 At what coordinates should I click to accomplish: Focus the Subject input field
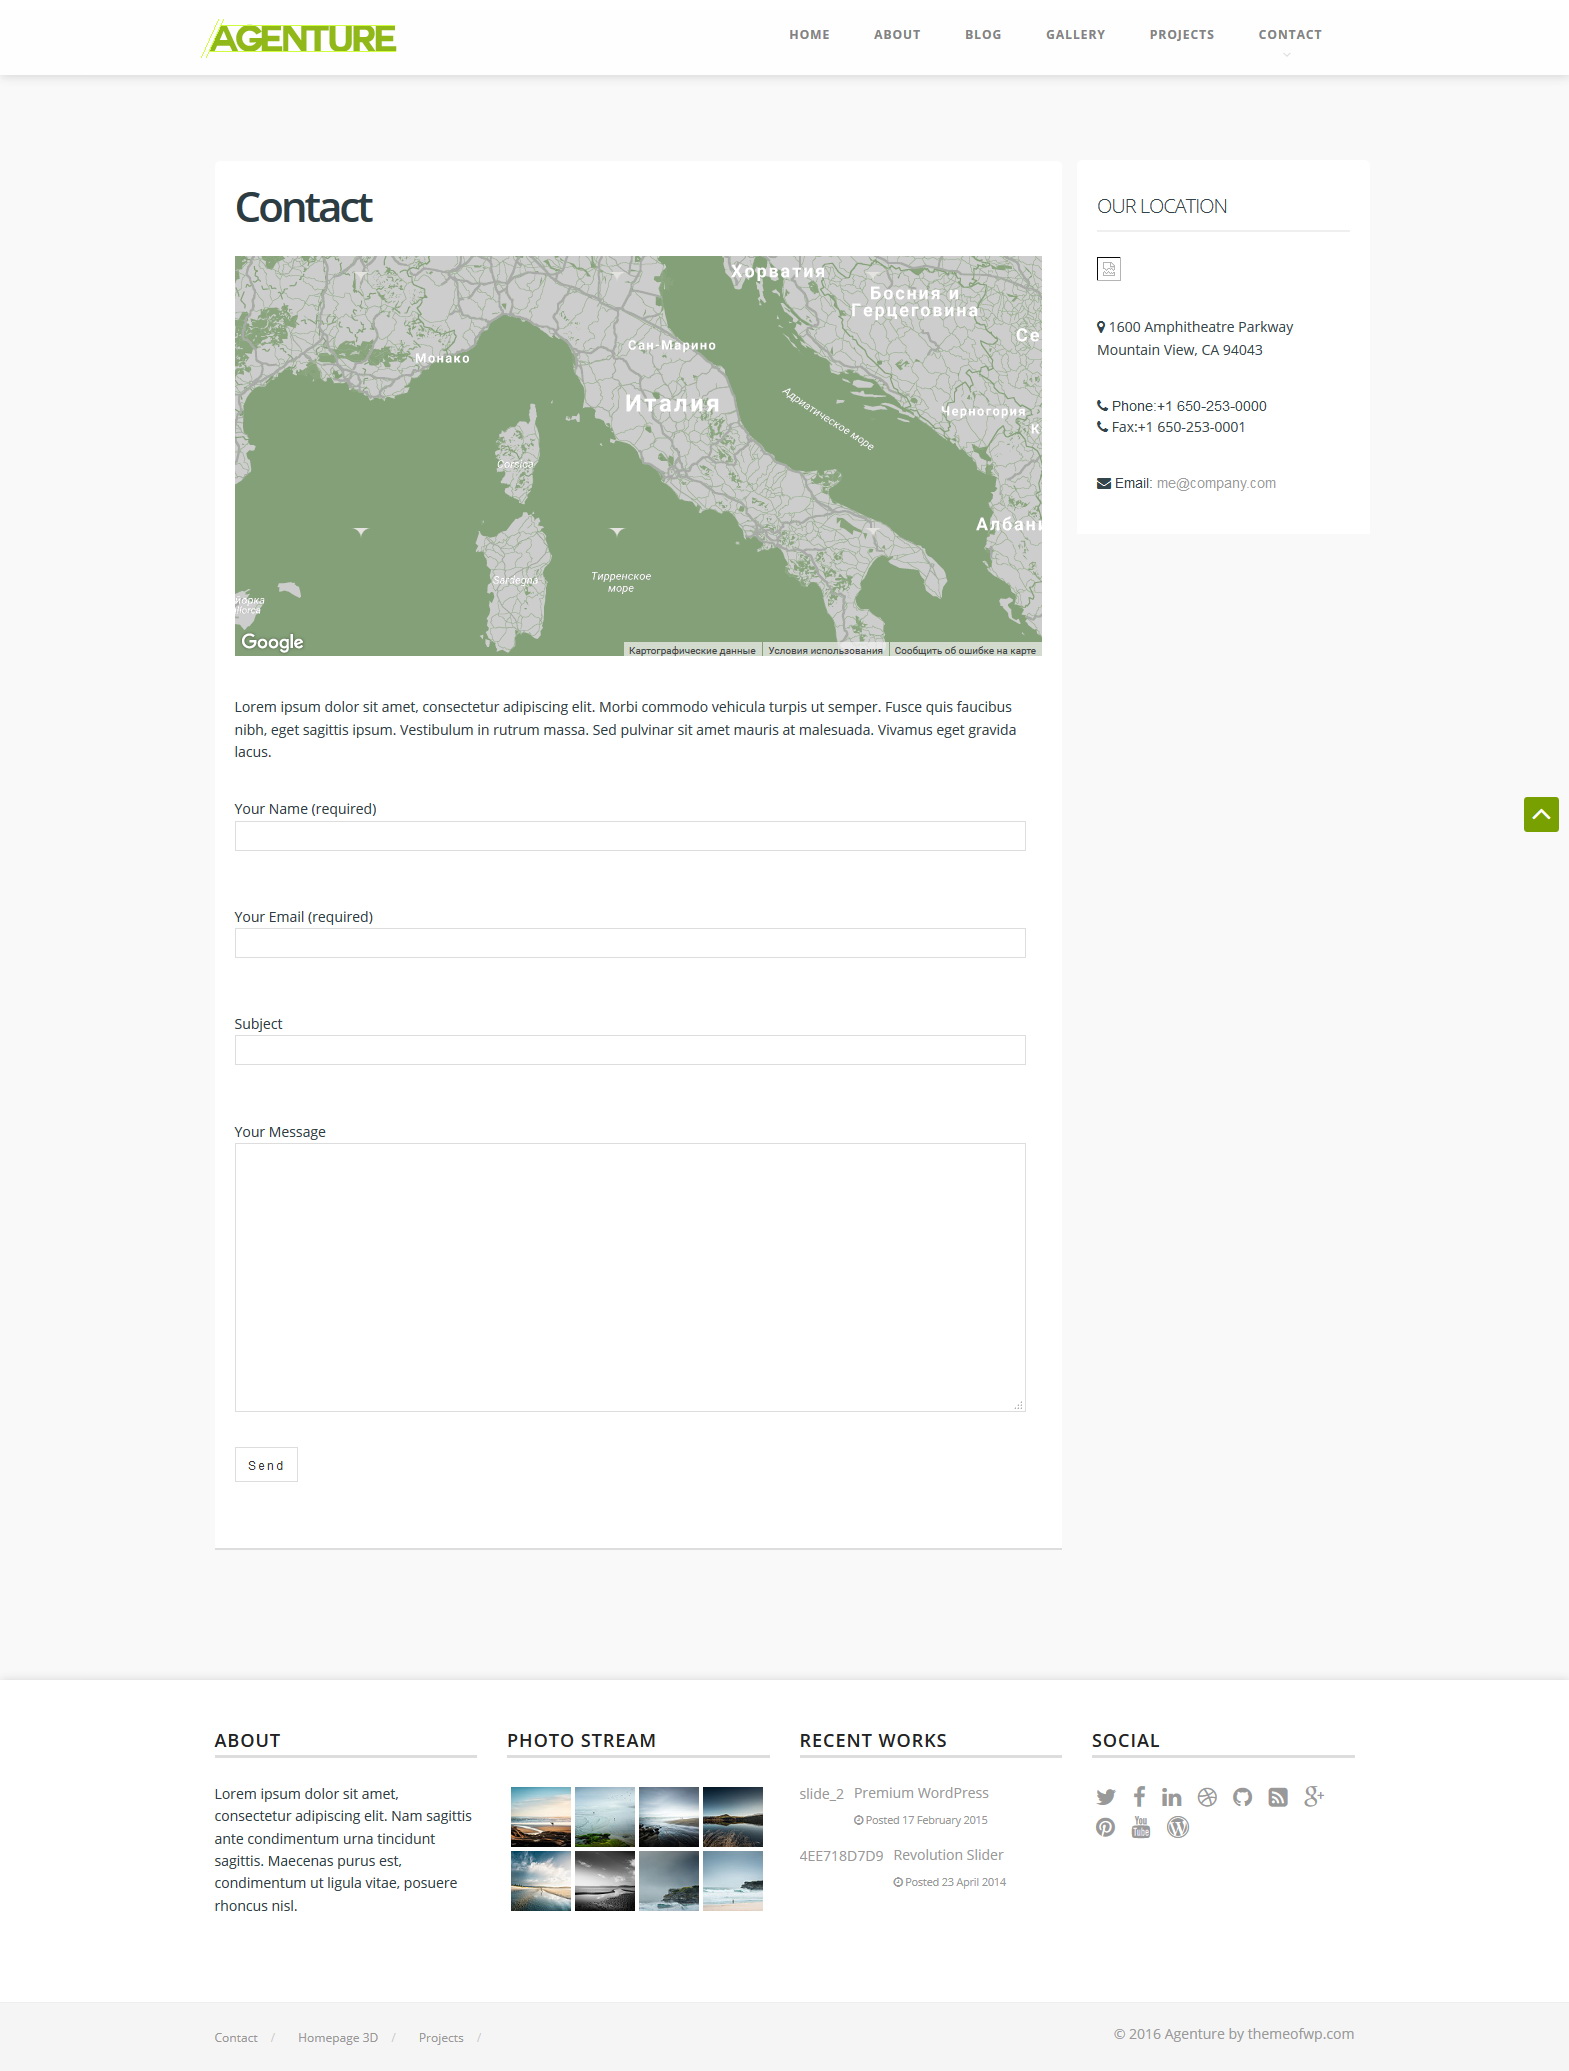[630, 1050]
